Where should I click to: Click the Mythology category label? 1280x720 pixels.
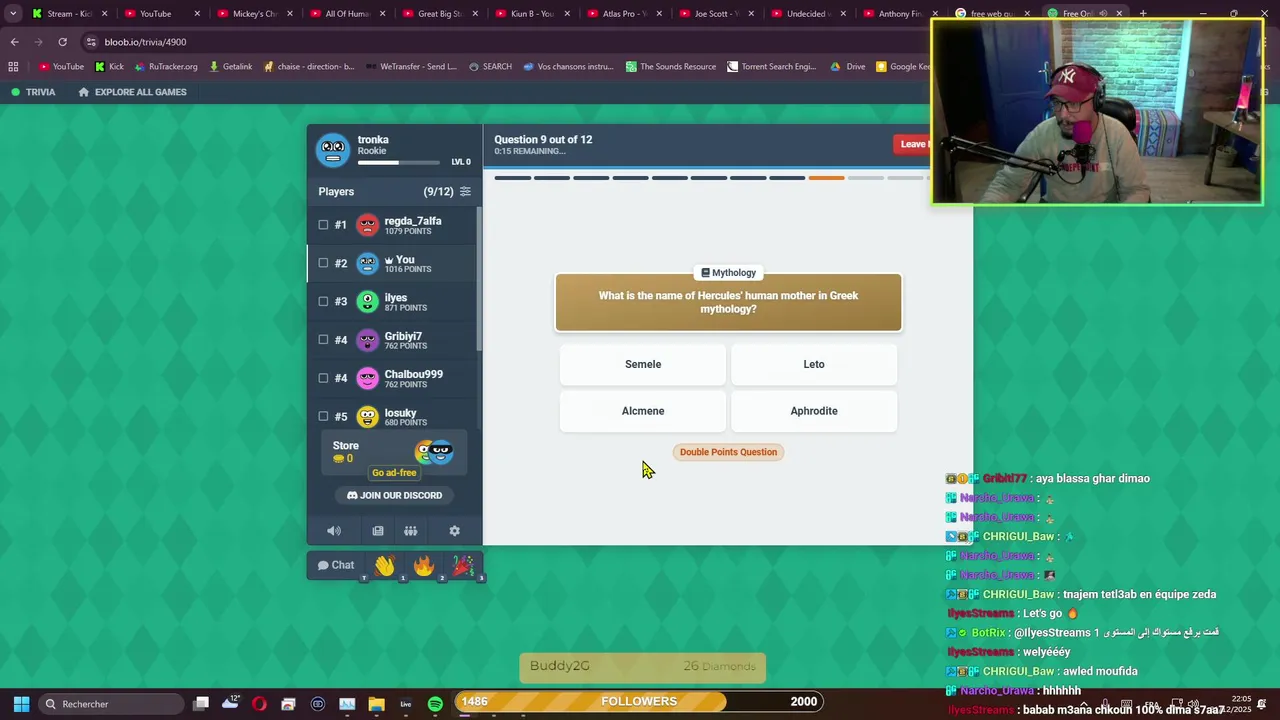[x=728, y=272]
